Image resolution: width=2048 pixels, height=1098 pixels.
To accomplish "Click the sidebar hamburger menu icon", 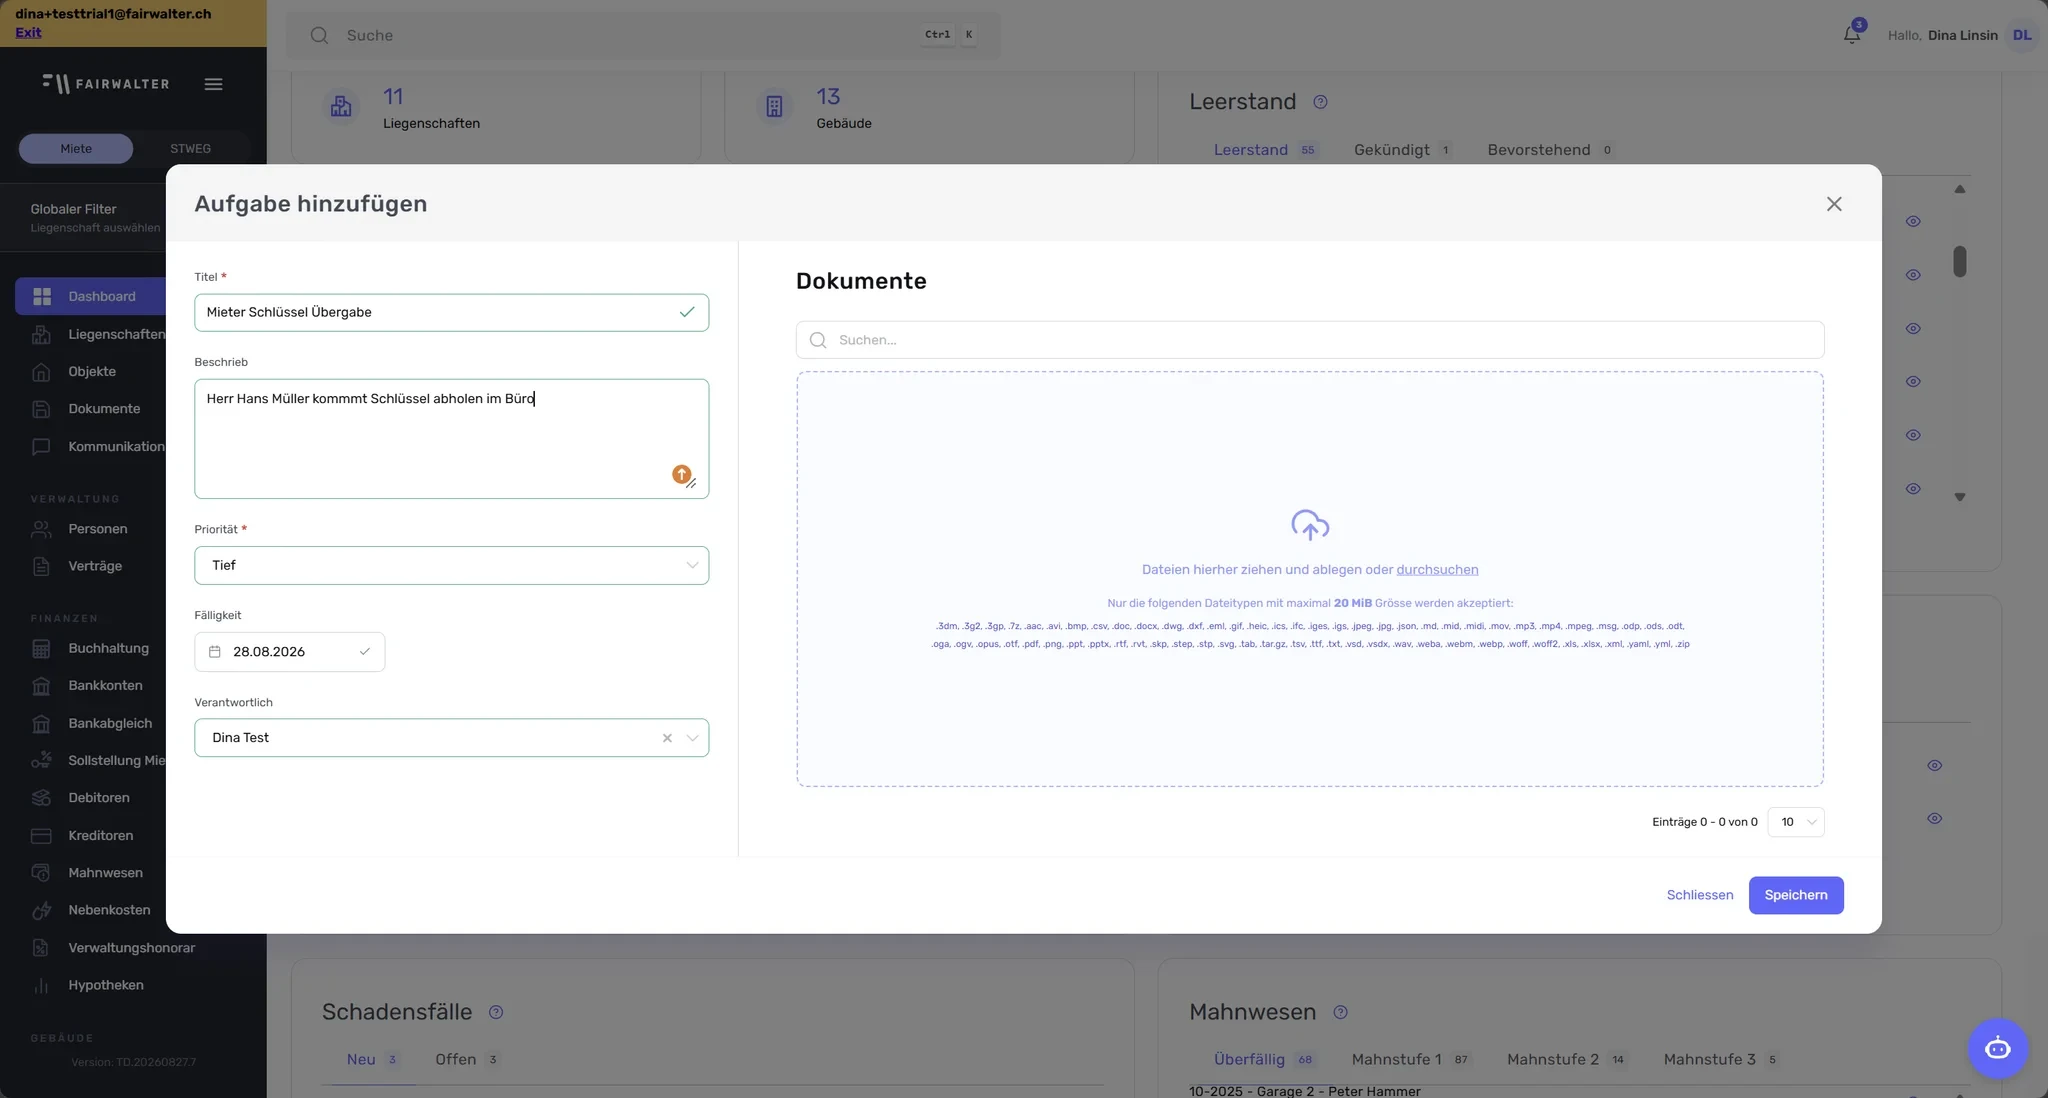I will [213, 84].
